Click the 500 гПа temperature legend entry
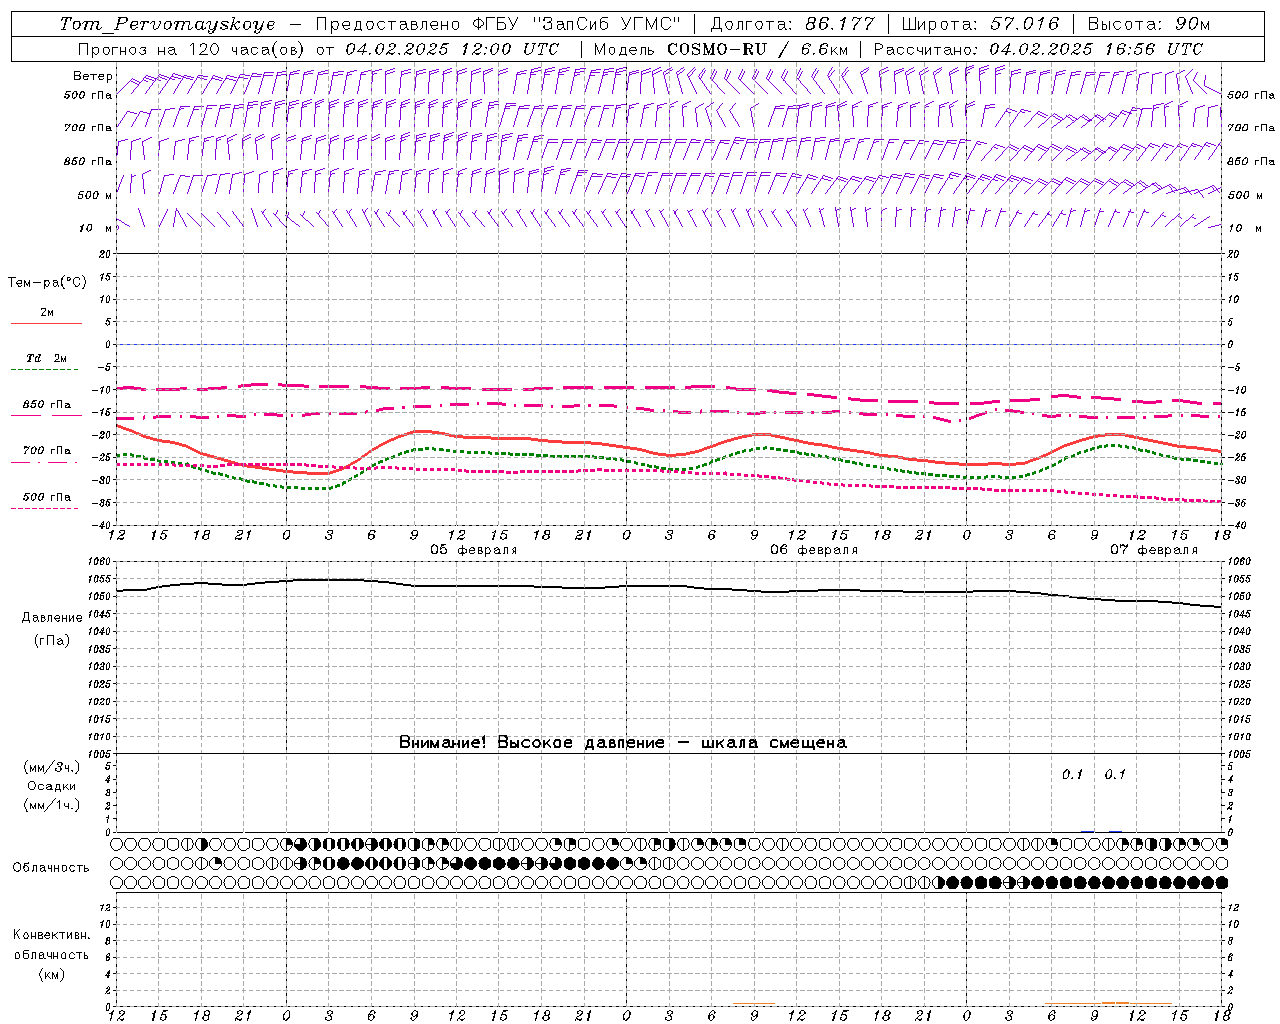This screenshot has width=1280, height=1024. [x=46, y=497]
